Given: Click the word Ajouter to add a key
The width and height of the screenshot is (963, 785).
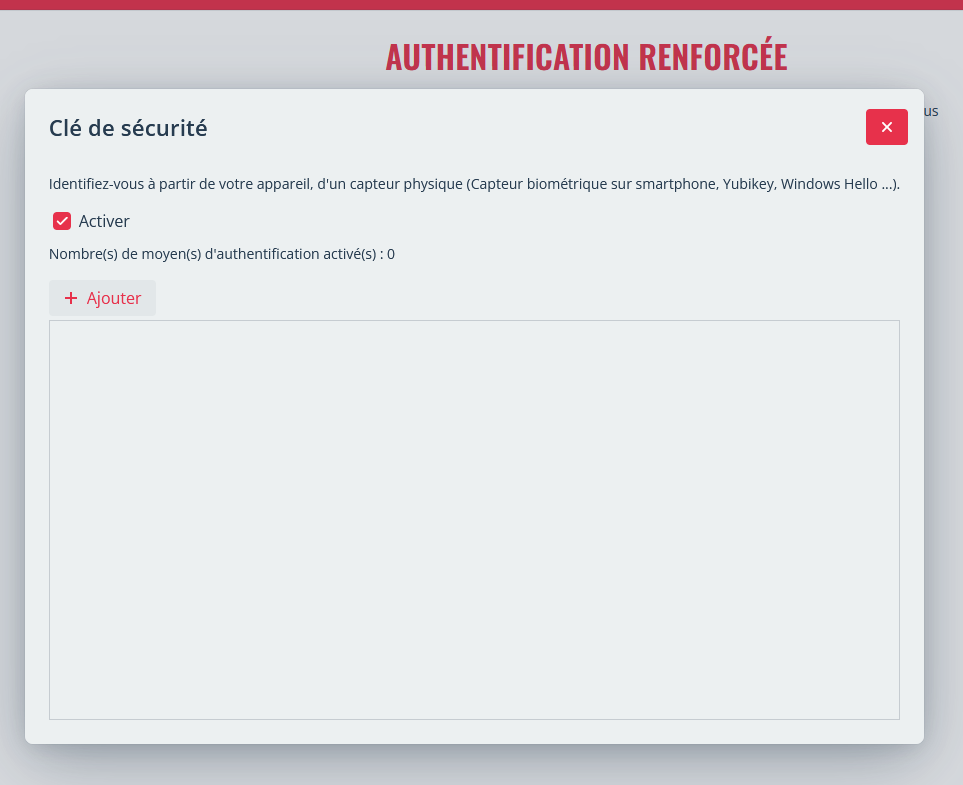Looking at the screenshot, I should coord(114,298).
